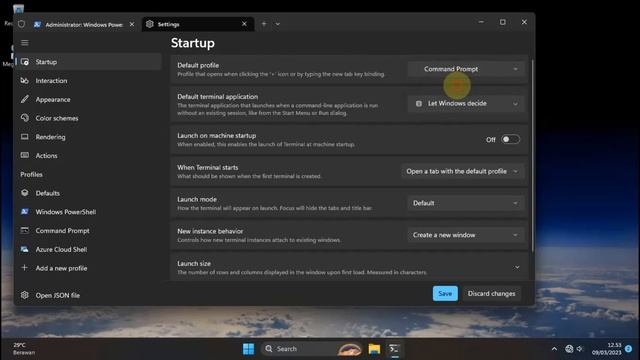Open the Color schemes page
Screen dimensions: 640x360
pyautogui.click(x=88, y=118)
